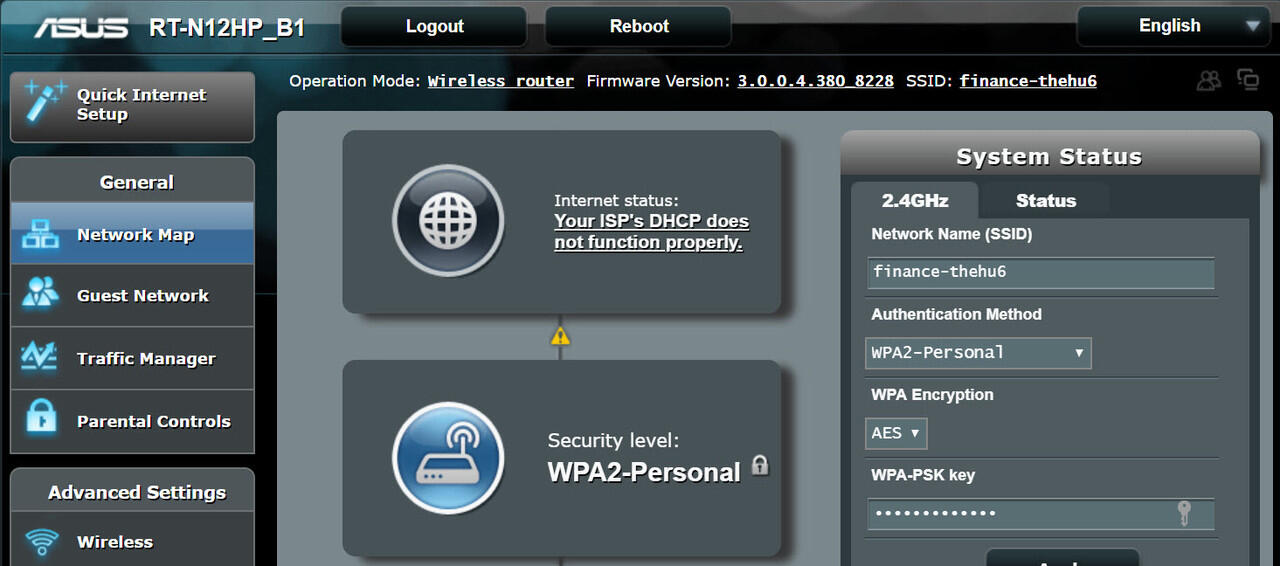Click the Internet status globe icon
Viewport: 1280px width, 566px height.
point(448,221)
